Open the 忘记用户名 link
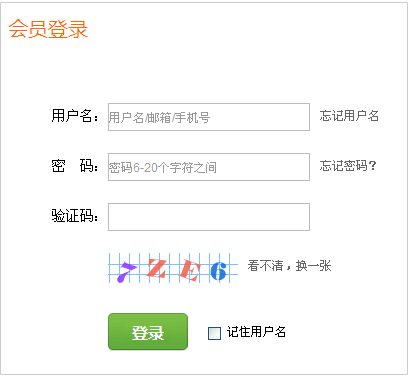 [x=349, y=116]
